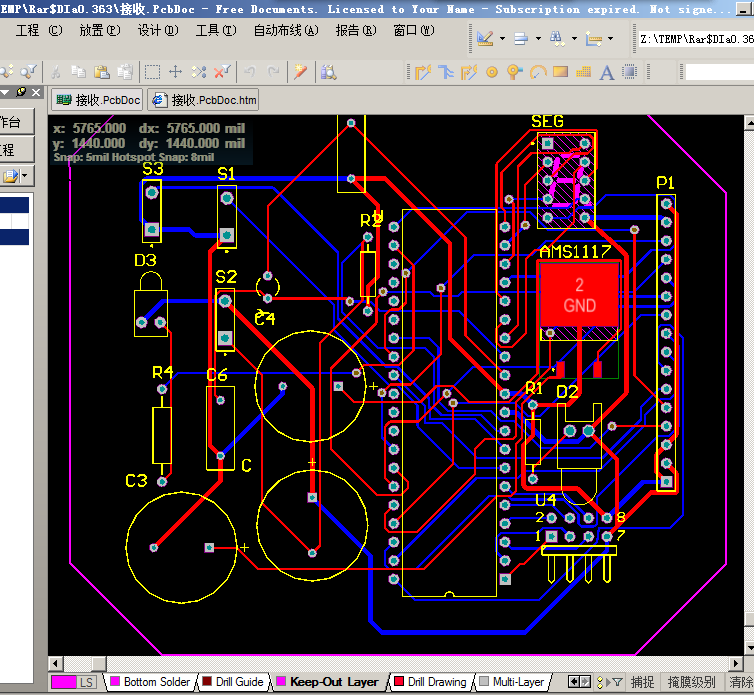Viewport: 754px width, 695px height.
Task: Click the Drill Guide dark red color swatch
Action: click(207, 681)
